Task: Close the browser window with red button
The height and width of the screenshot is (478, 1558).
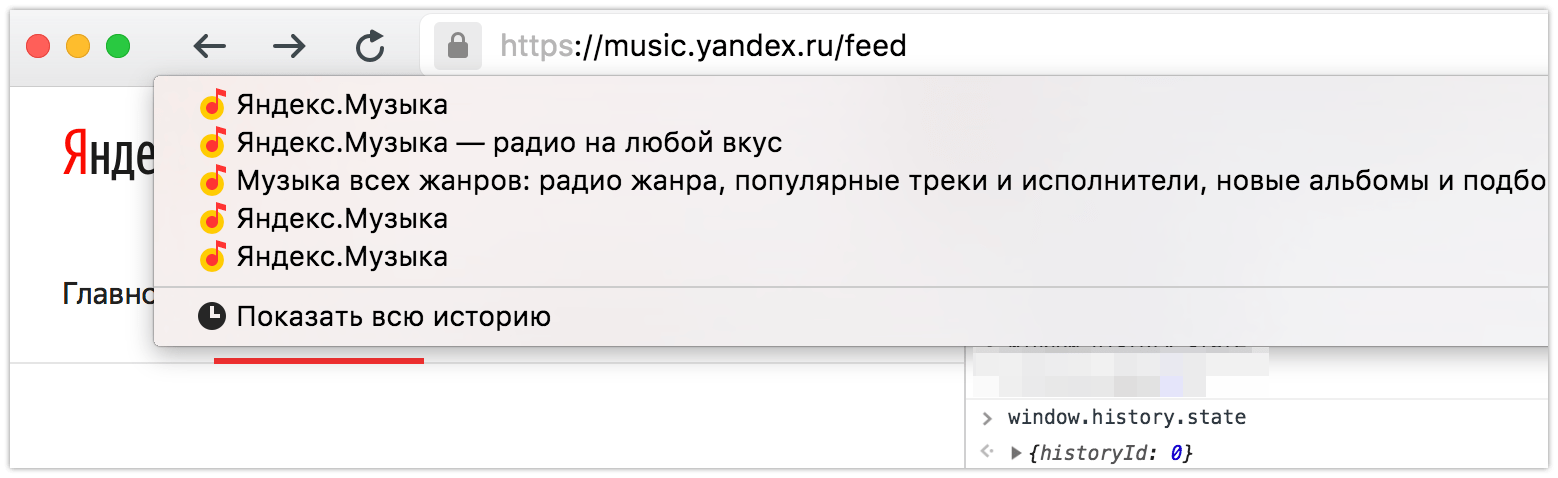Action: coord(38,46)
